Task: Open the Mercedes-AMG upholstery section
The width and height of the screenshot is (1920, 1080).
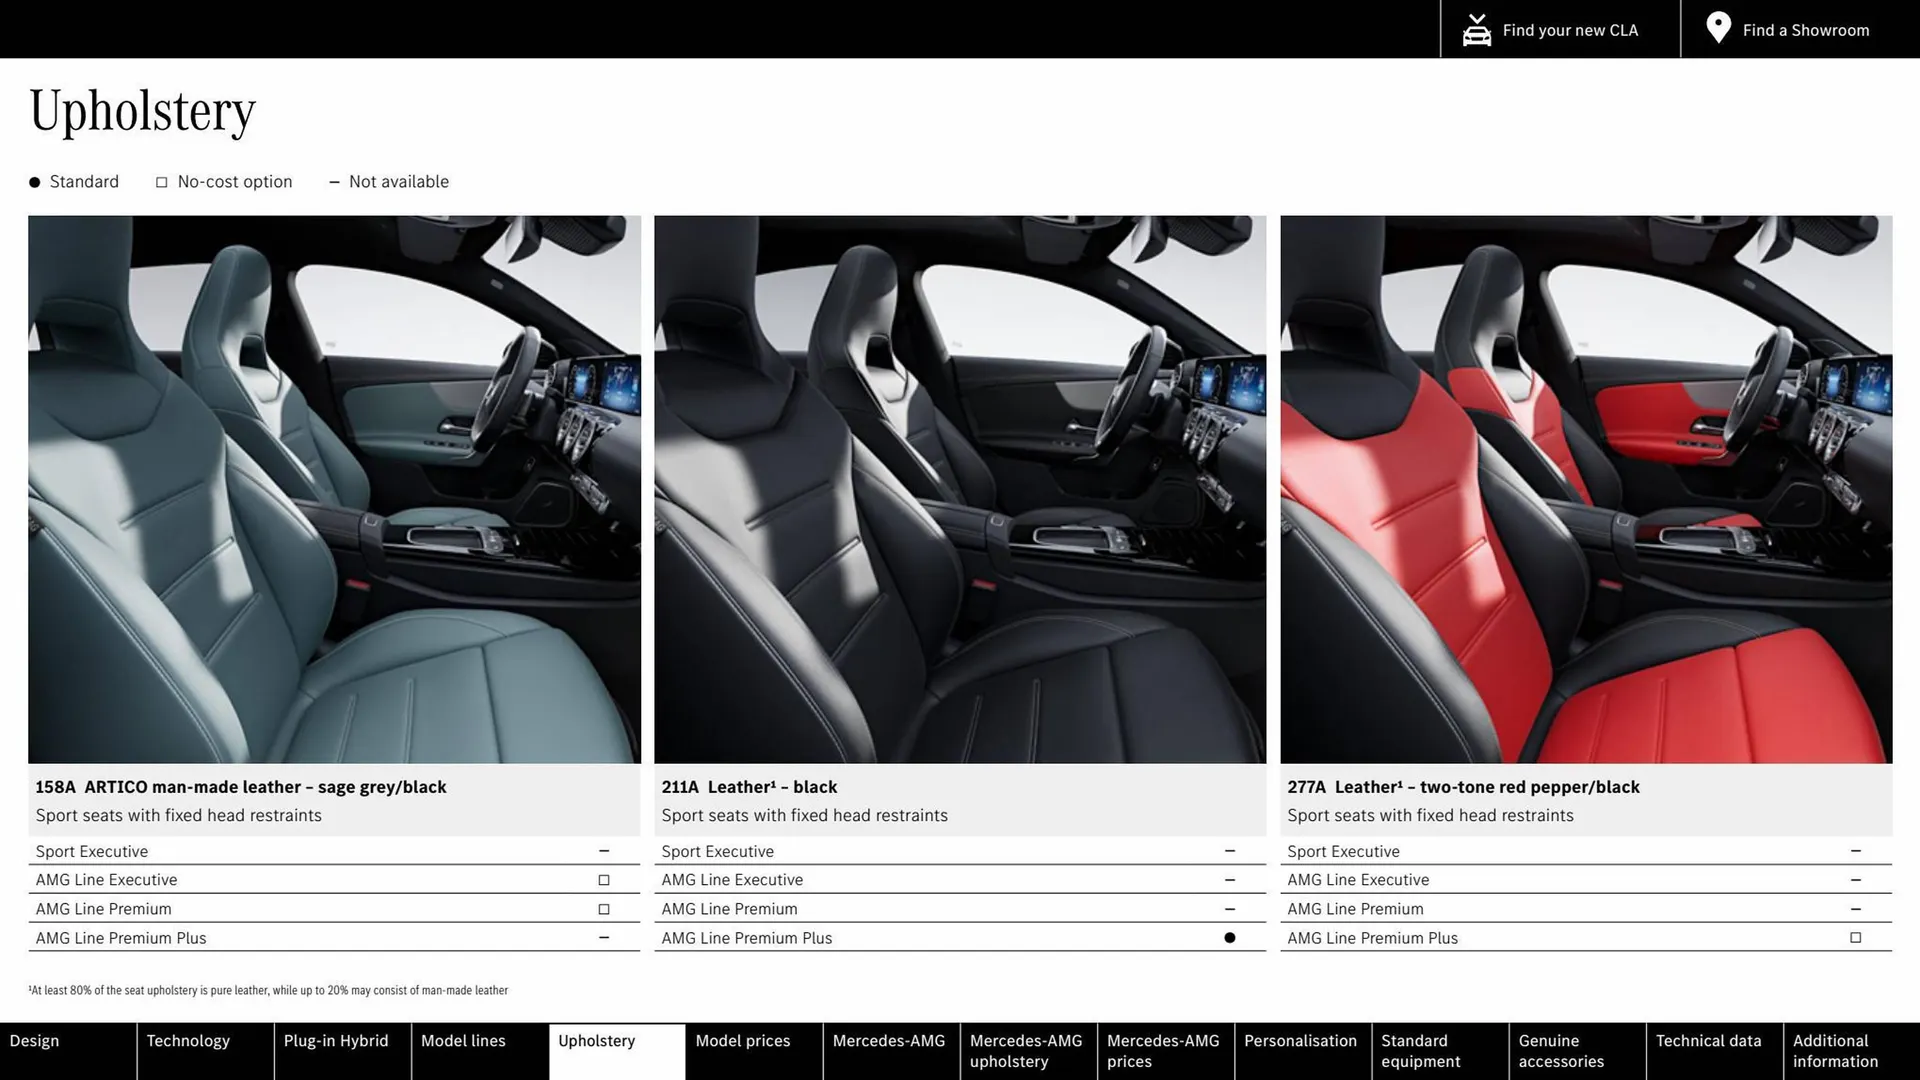Action: (x=1026, y=1051)
